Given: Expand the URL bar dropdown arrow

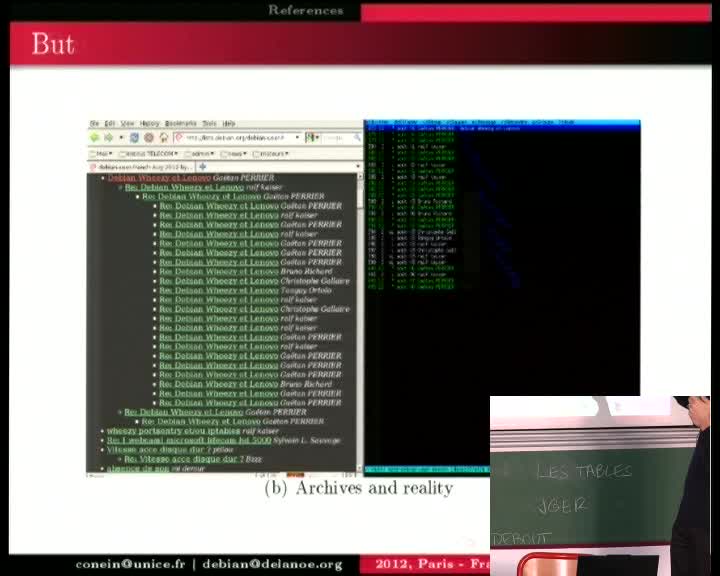Looking at the screenshot, I should tap(297, 137).
